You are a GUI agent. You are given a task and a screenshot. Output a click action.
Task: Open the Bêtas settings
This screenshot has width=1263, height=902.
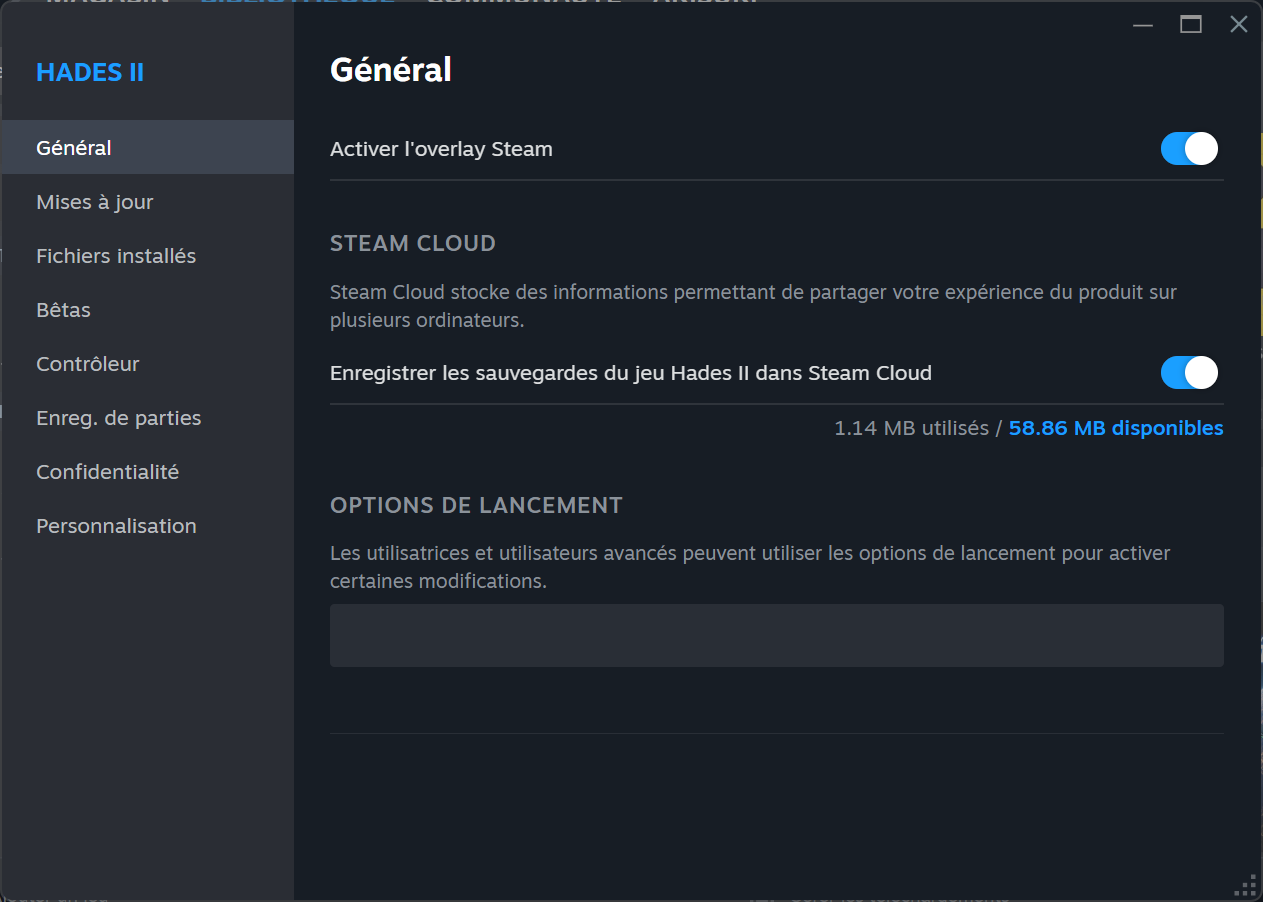tap(147, 310)
